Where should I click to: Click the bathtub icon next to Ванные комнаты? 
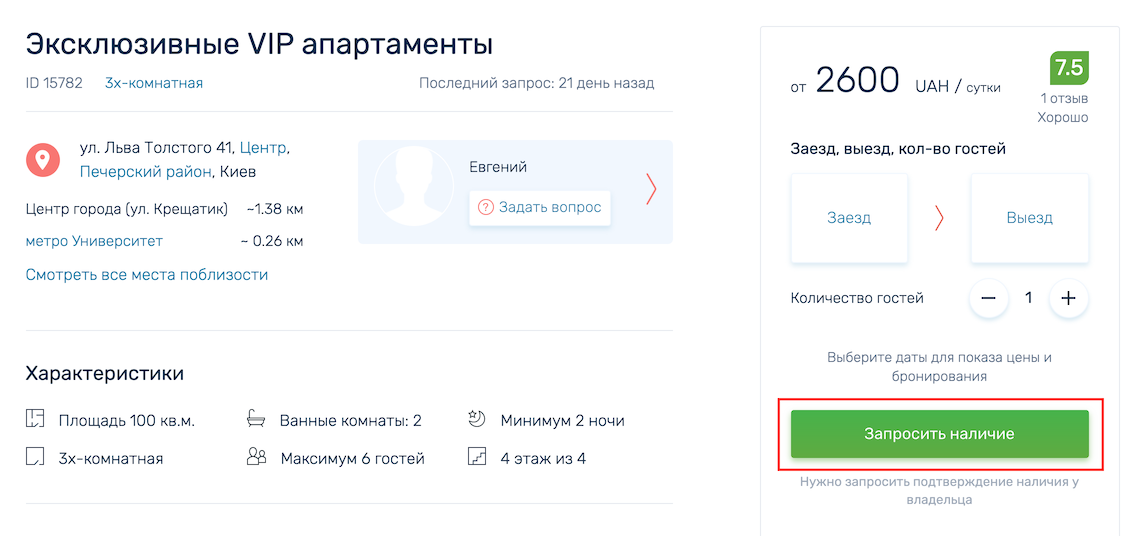coord(257,419)
